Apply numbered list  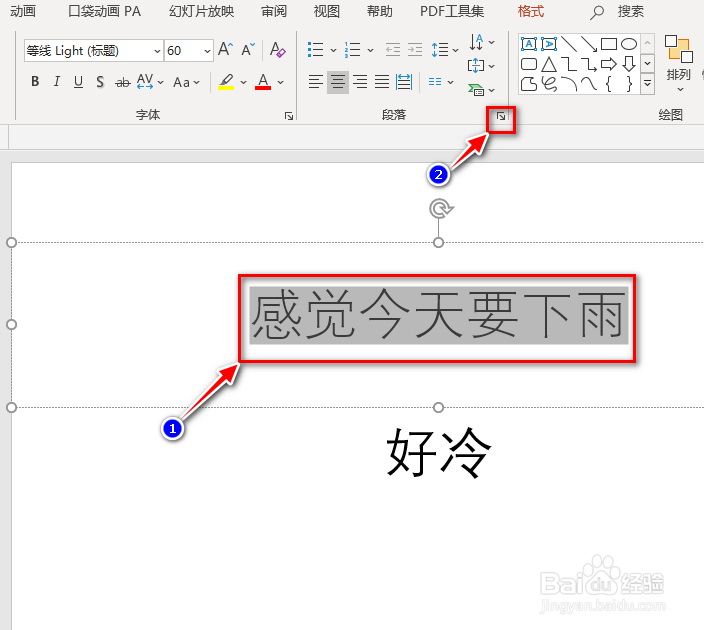tap(352, 49)
